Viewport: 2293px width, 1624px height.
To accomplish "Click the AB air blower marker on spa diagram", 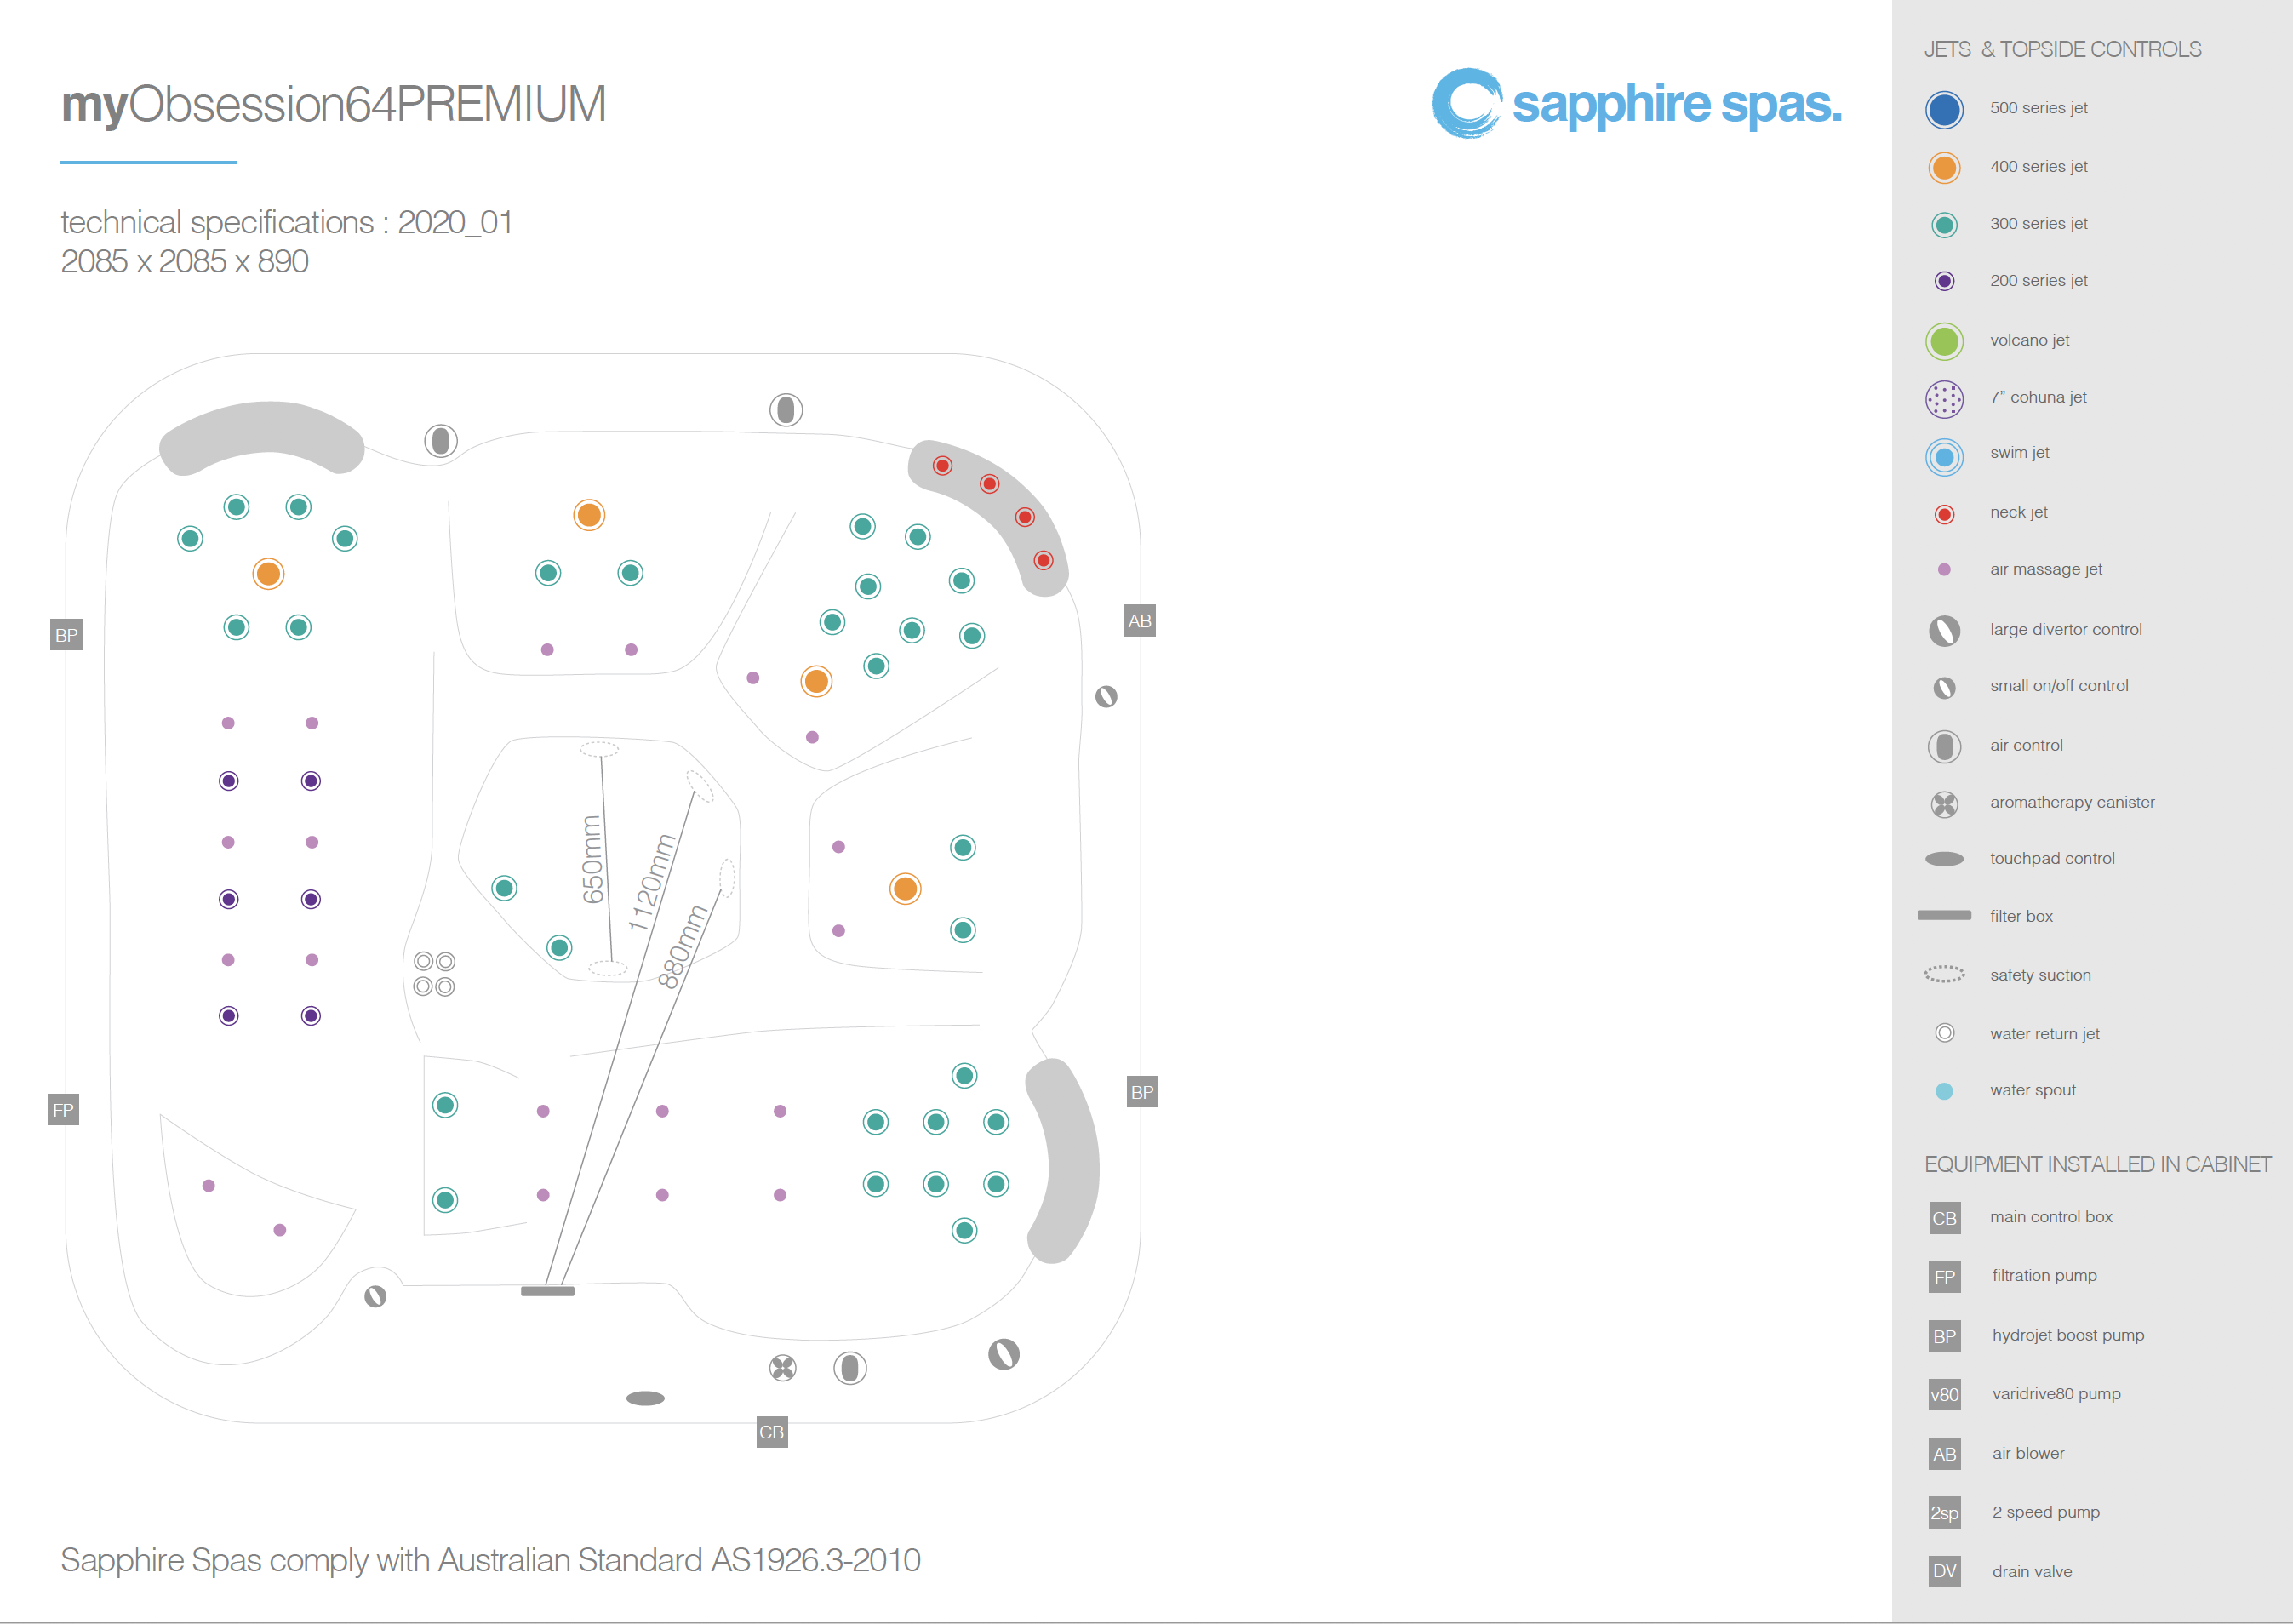I will [1139, 621].
